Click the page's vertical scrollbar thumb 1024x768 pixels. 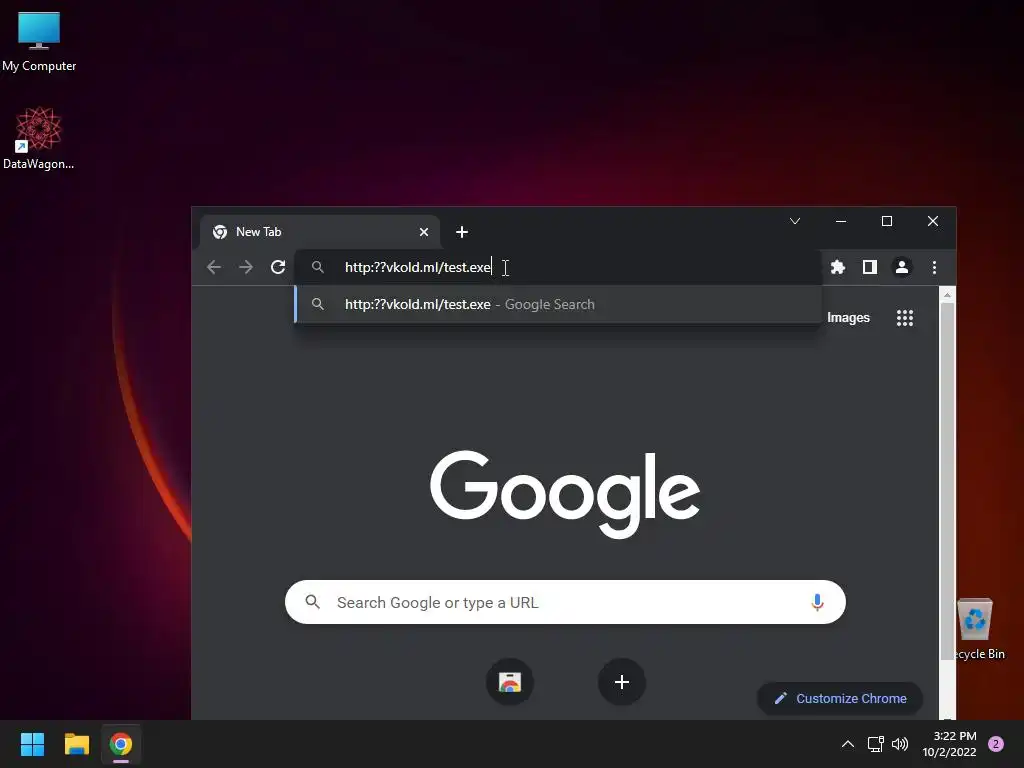click(947, 481)
